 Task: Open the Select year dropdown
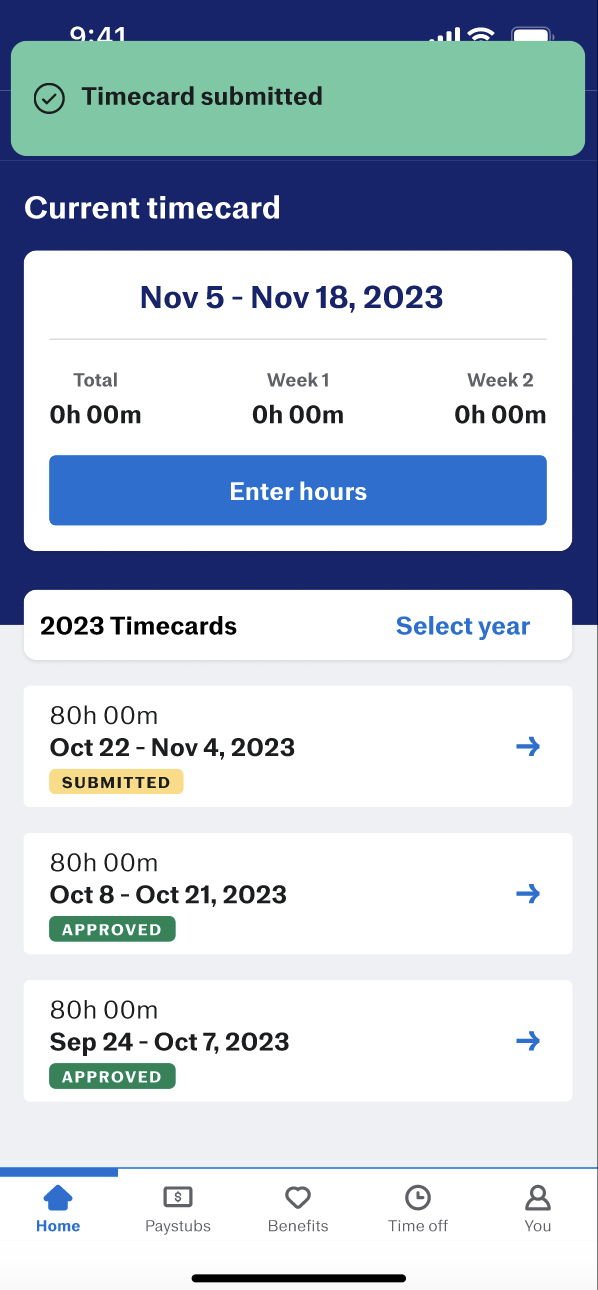(463, 626)
